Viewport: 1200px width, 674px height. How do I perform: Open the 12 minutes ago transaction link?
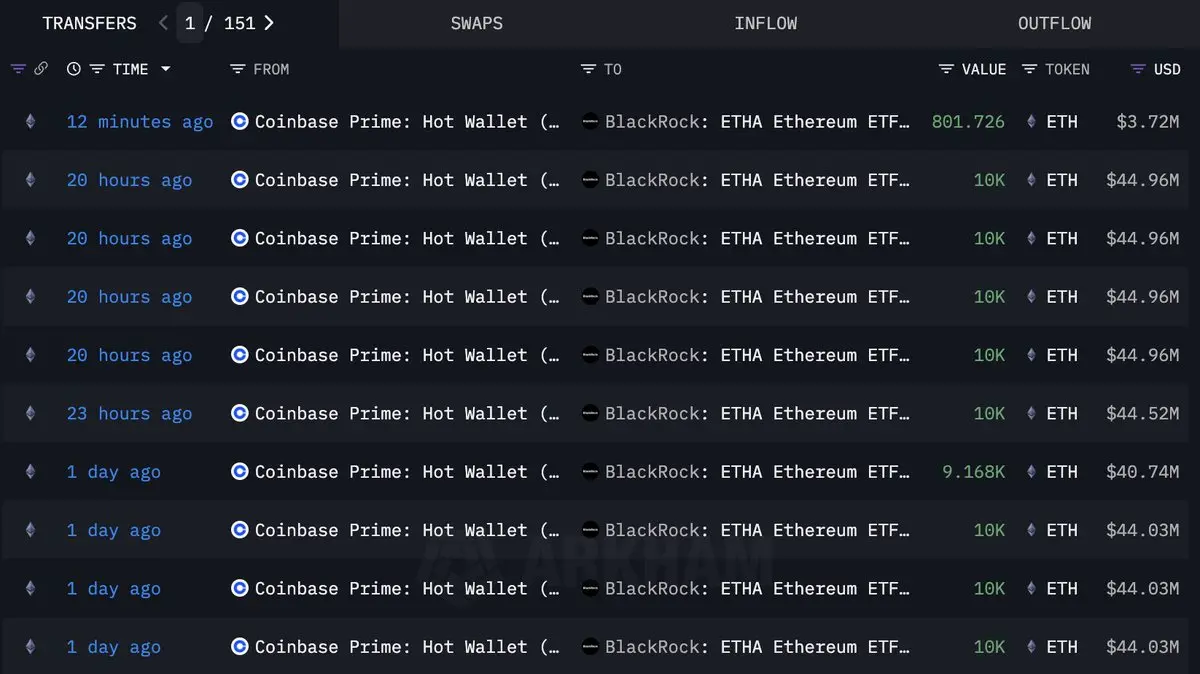click(x=140, y=122)
